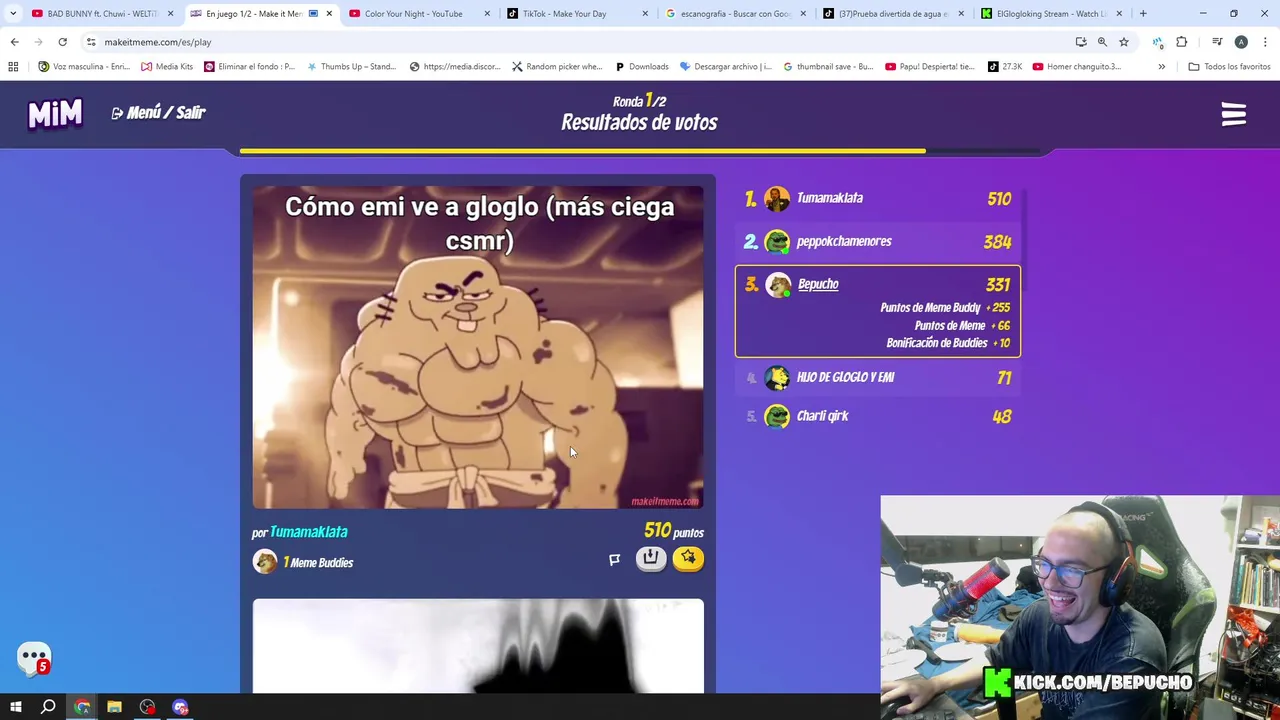Viewport: 1280px width, 720px height.
Task: Click the MiM logo
Action: [55, 114]
